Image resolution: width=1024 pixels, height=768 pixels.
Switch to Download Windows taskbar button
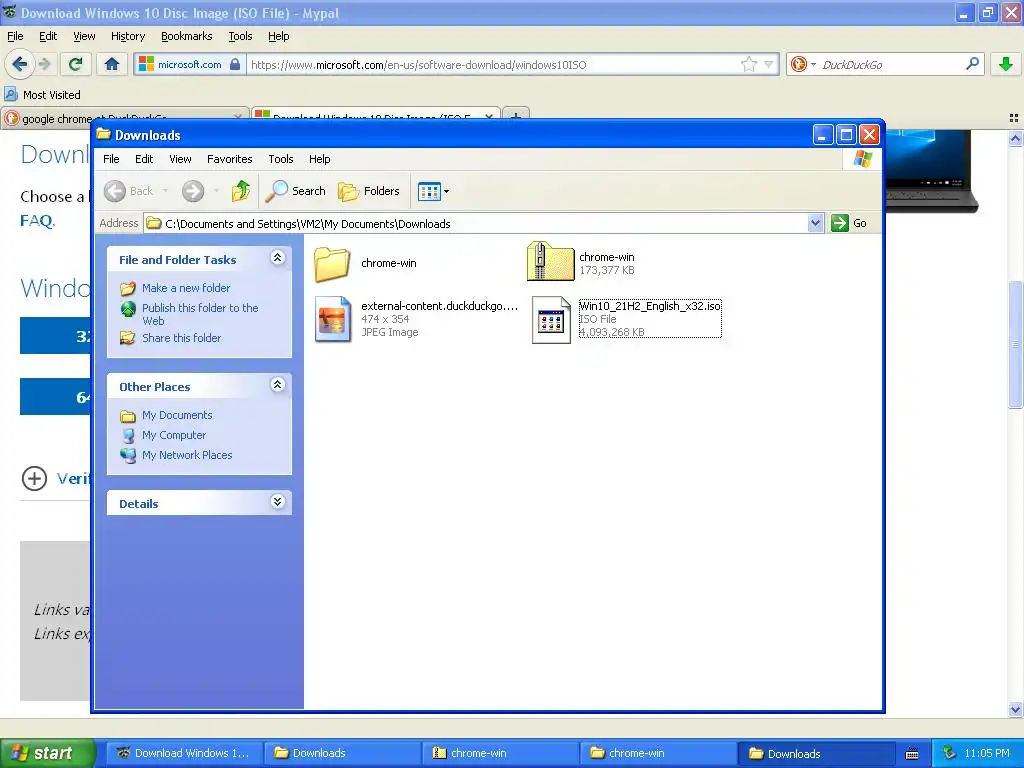(x=184, y=753)
